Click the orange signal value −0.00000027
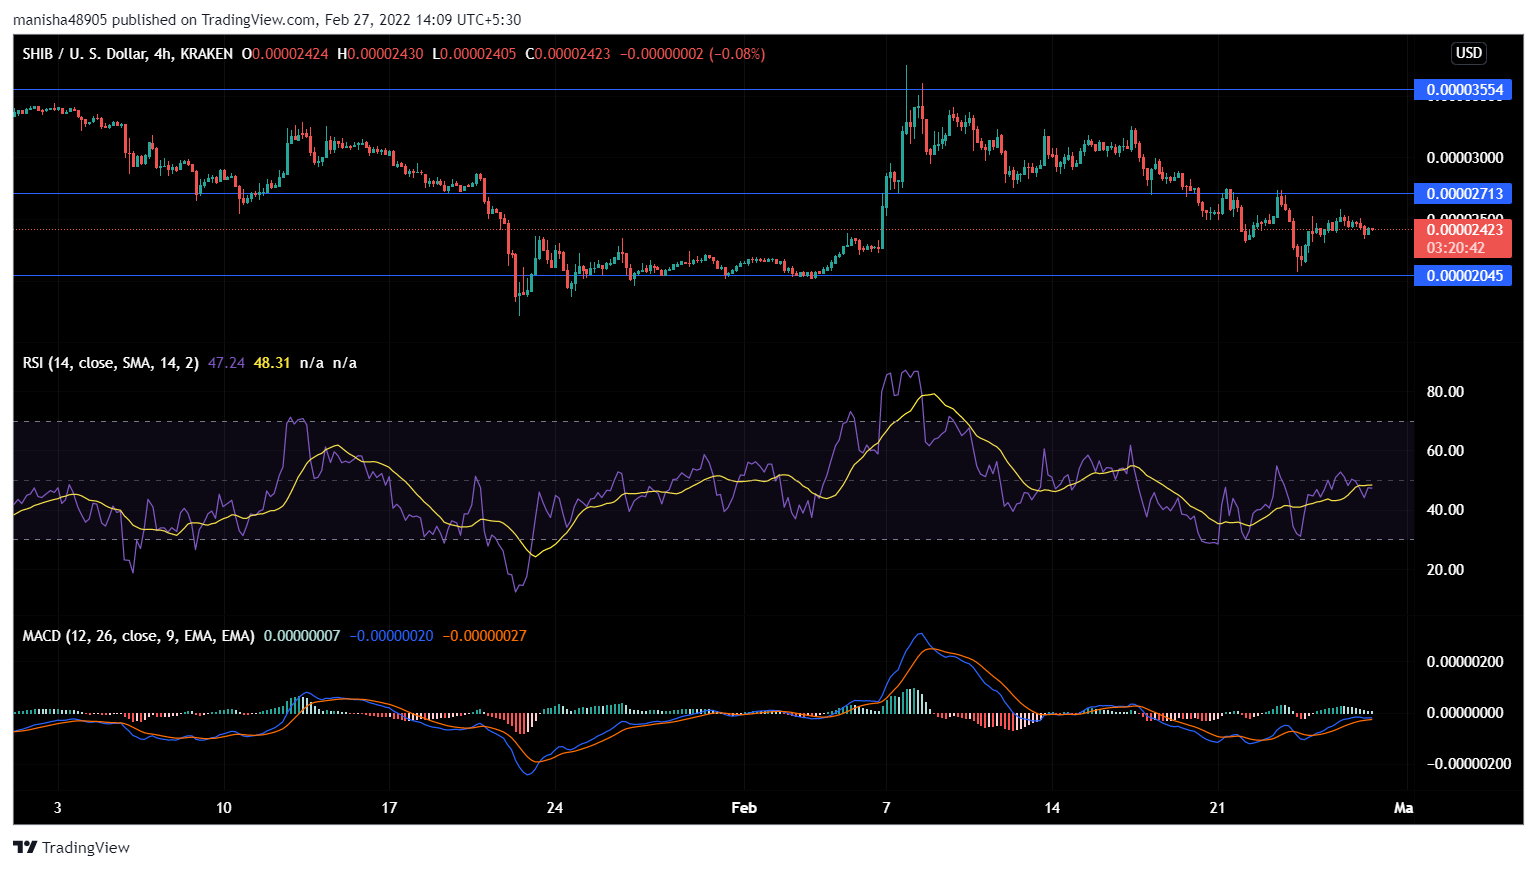The image size is (1537, 869). point(484,636)
